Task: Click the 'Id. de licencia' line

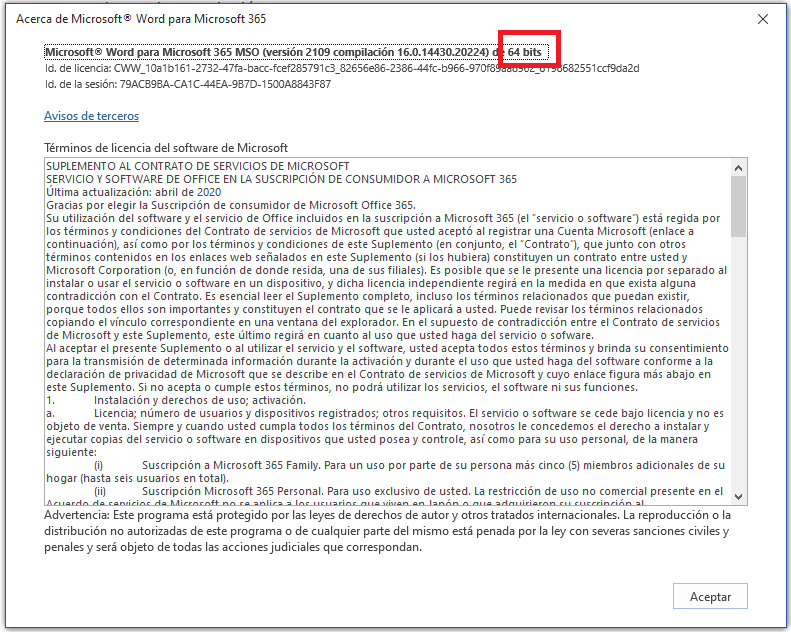Action: (x=342, y=68)
